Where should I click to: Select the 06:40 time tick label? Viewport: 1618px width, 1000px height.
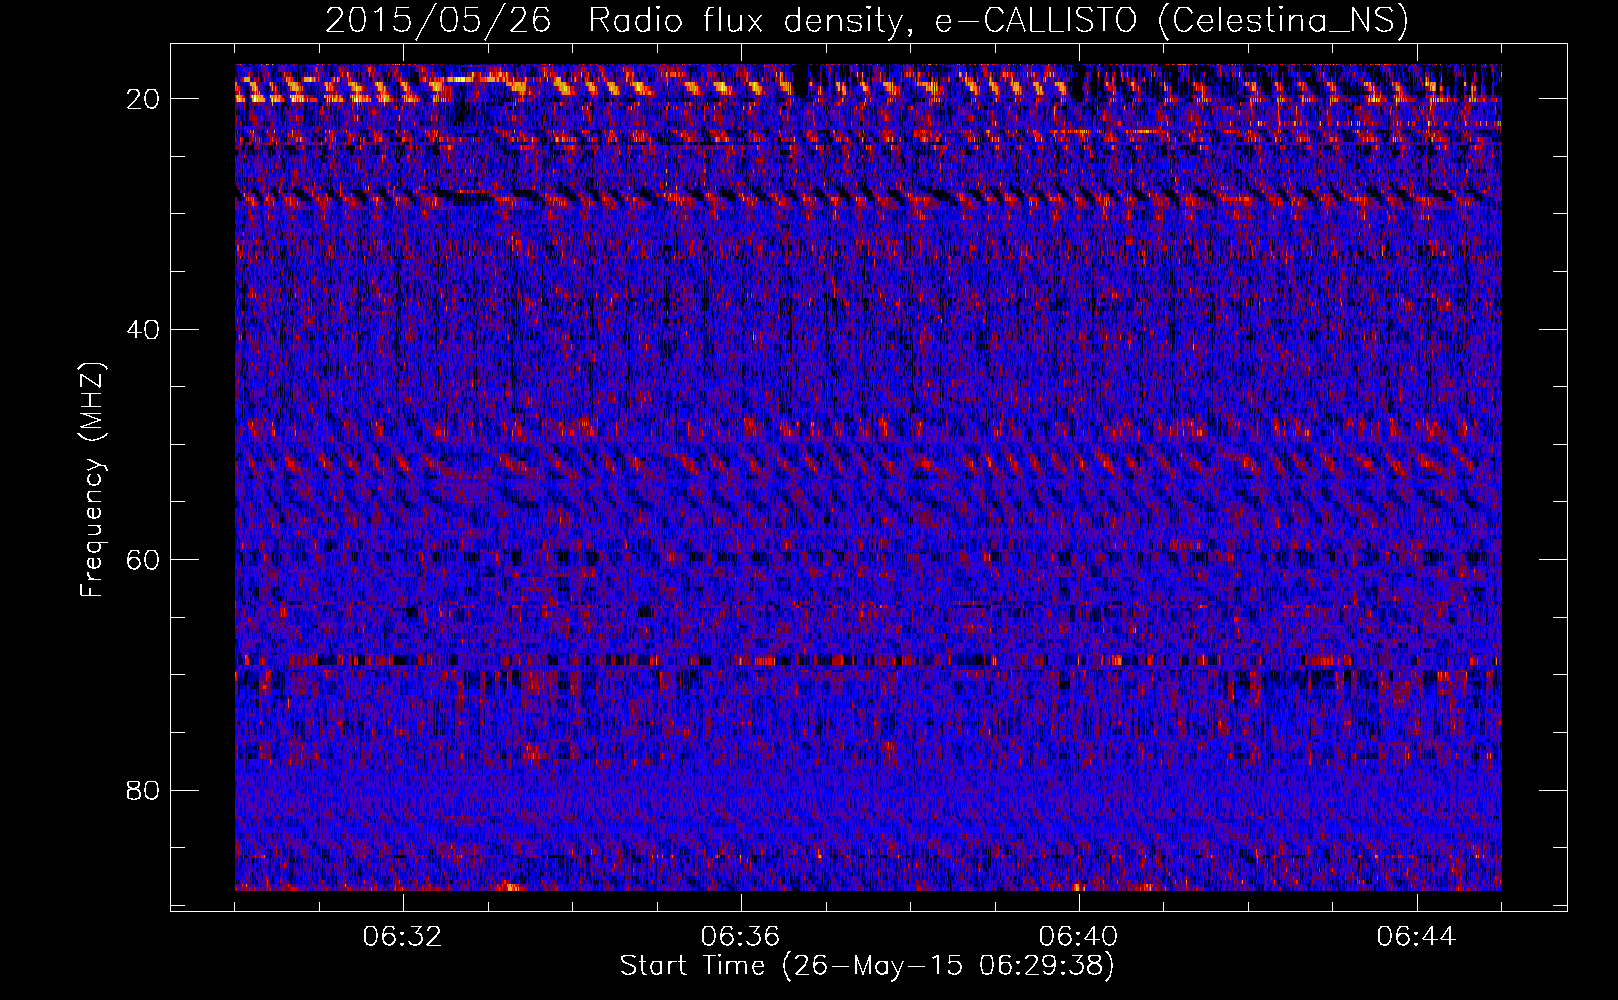coord(1078,937)
